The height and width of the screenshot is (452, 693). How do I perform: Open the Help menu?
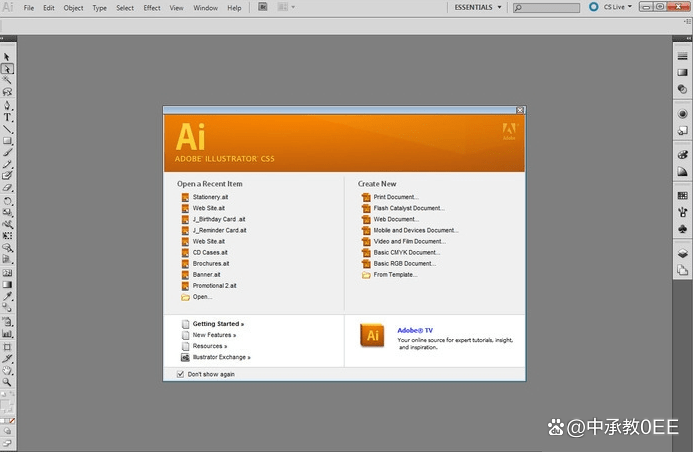[x=234, y=8]
